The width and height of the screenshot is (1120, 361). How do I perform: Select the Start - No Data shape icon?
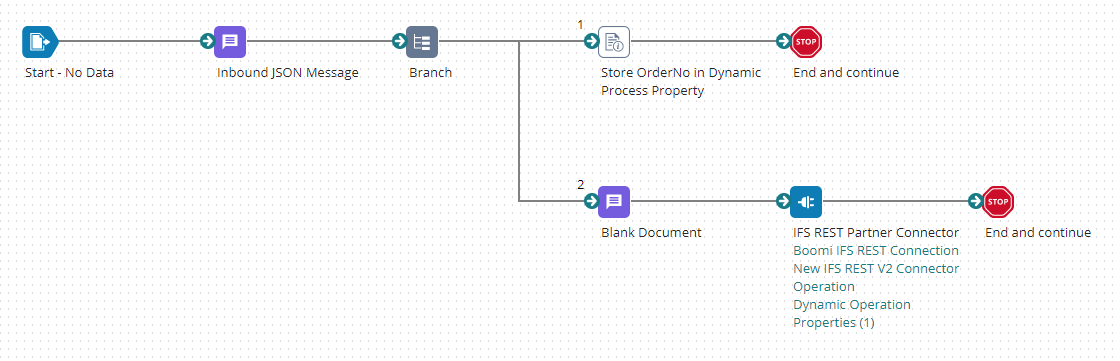[39, 41]
